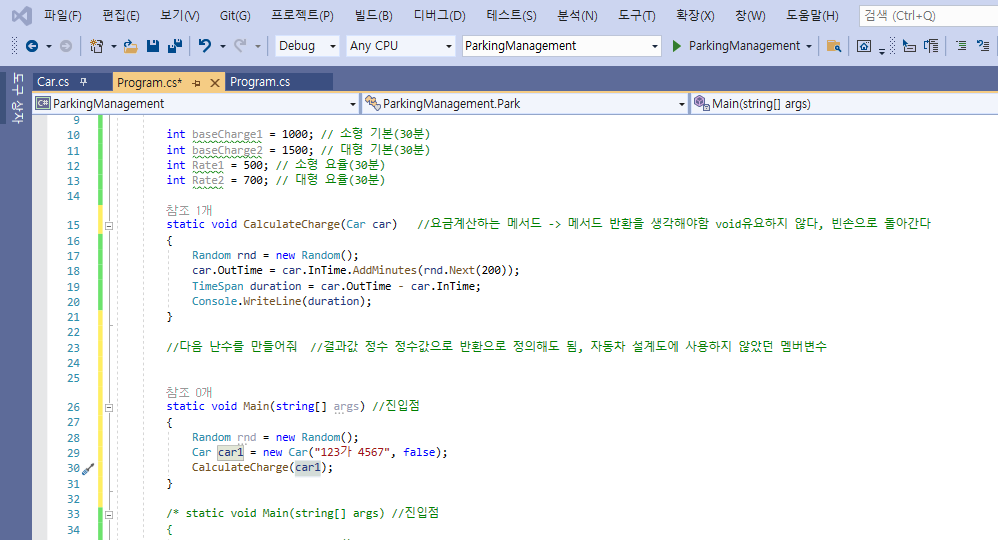Collapse the Main method outline at line 26

coord(109,408)
